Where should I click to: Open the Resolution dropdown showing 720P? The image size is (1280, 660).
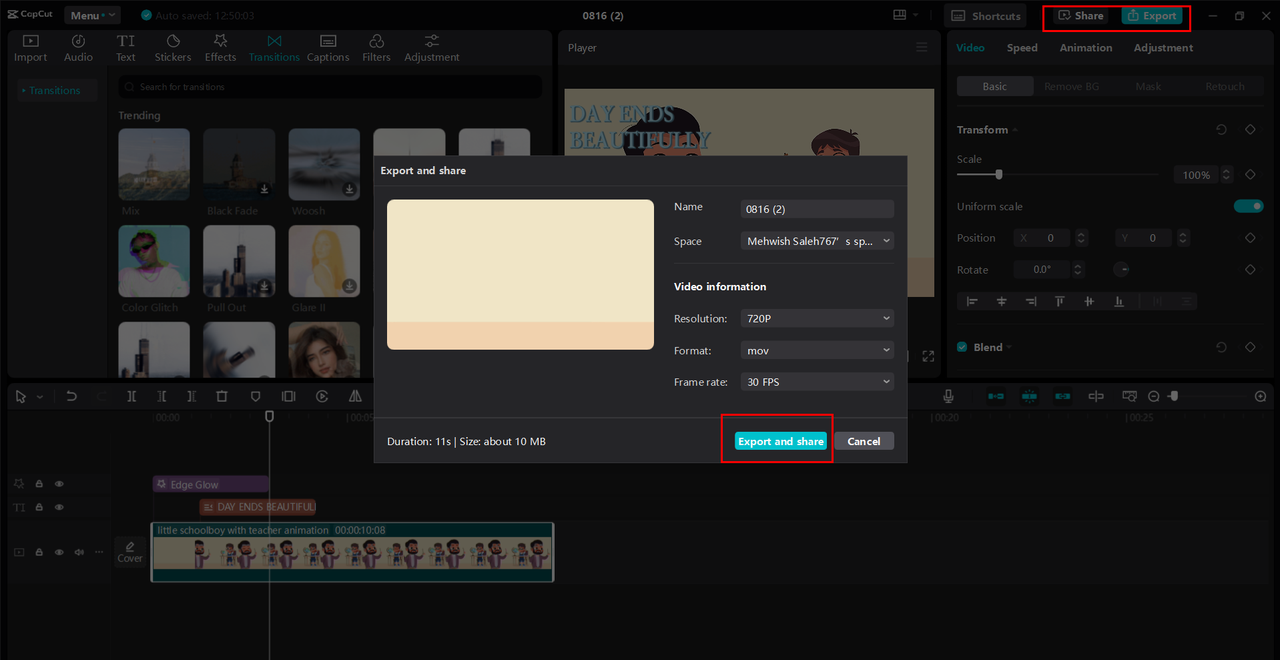click(x=818, y=318)
